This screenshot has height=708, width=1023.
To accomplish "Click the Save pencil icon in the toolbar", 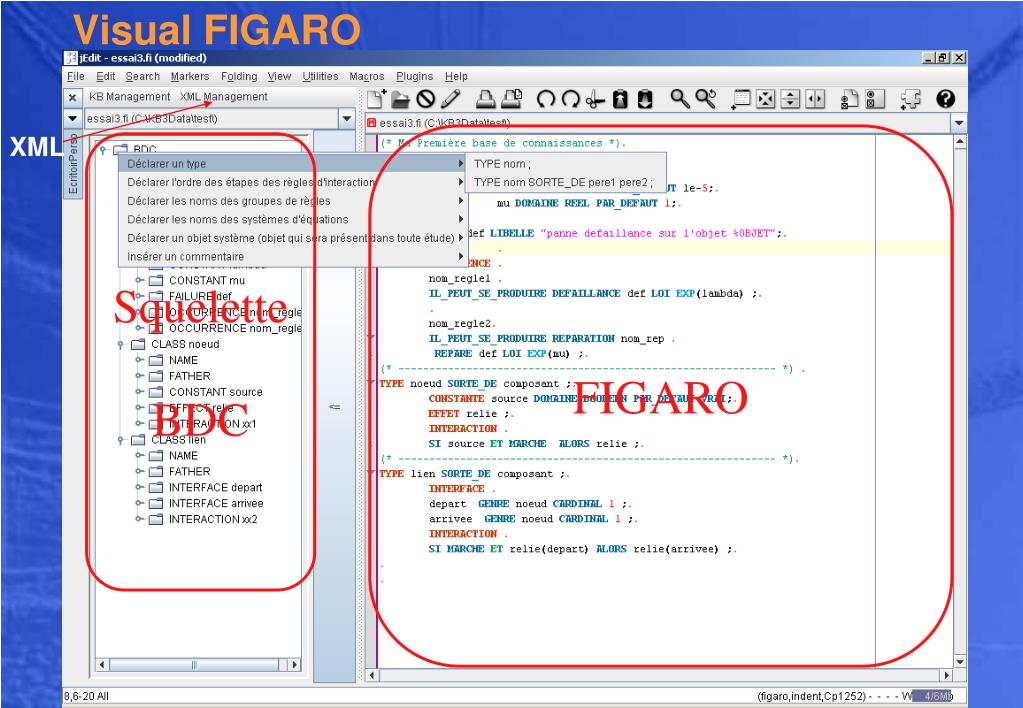I will point(451,99).
